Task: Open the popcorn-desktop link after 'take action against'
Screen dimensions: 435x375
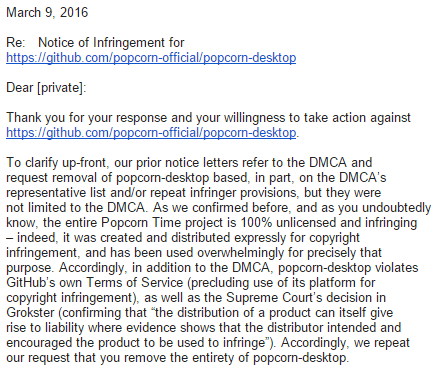Action: coord(151,133)
